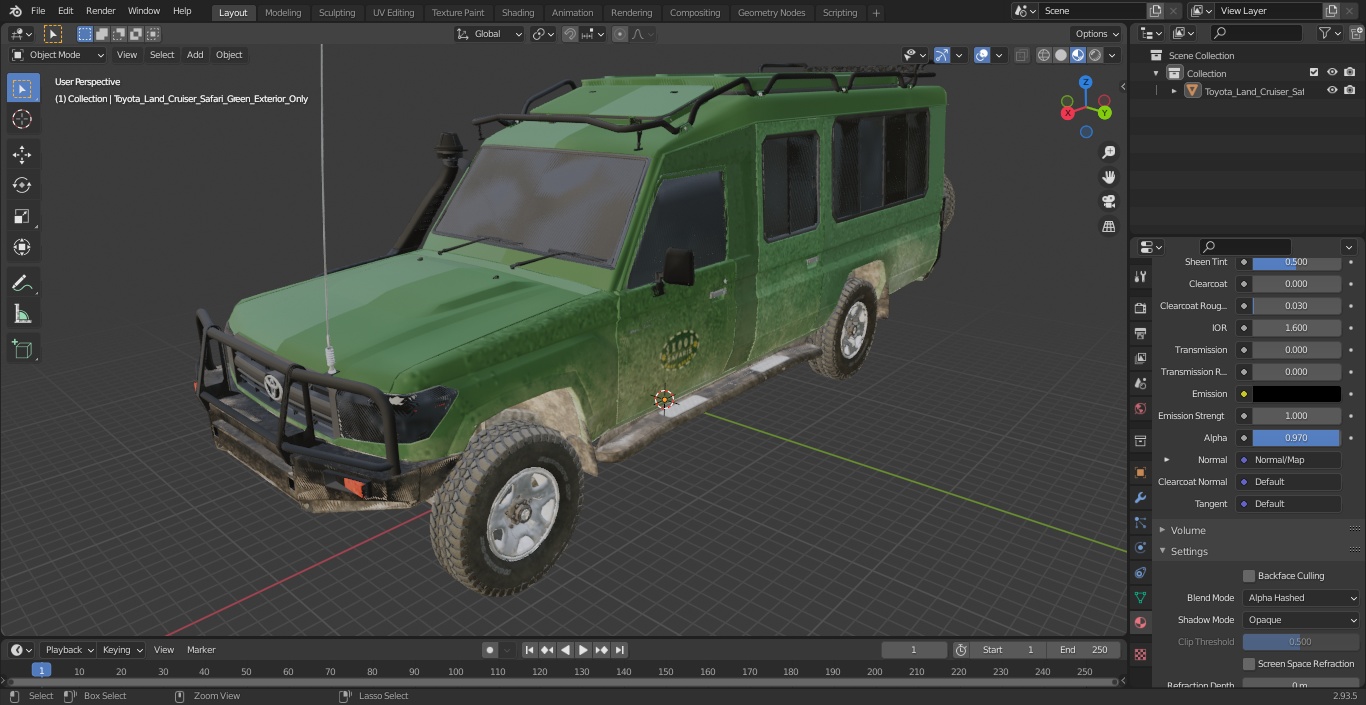Switch perspective/orthographic grid icon
1366x705 pixels.
point(1108,227)
